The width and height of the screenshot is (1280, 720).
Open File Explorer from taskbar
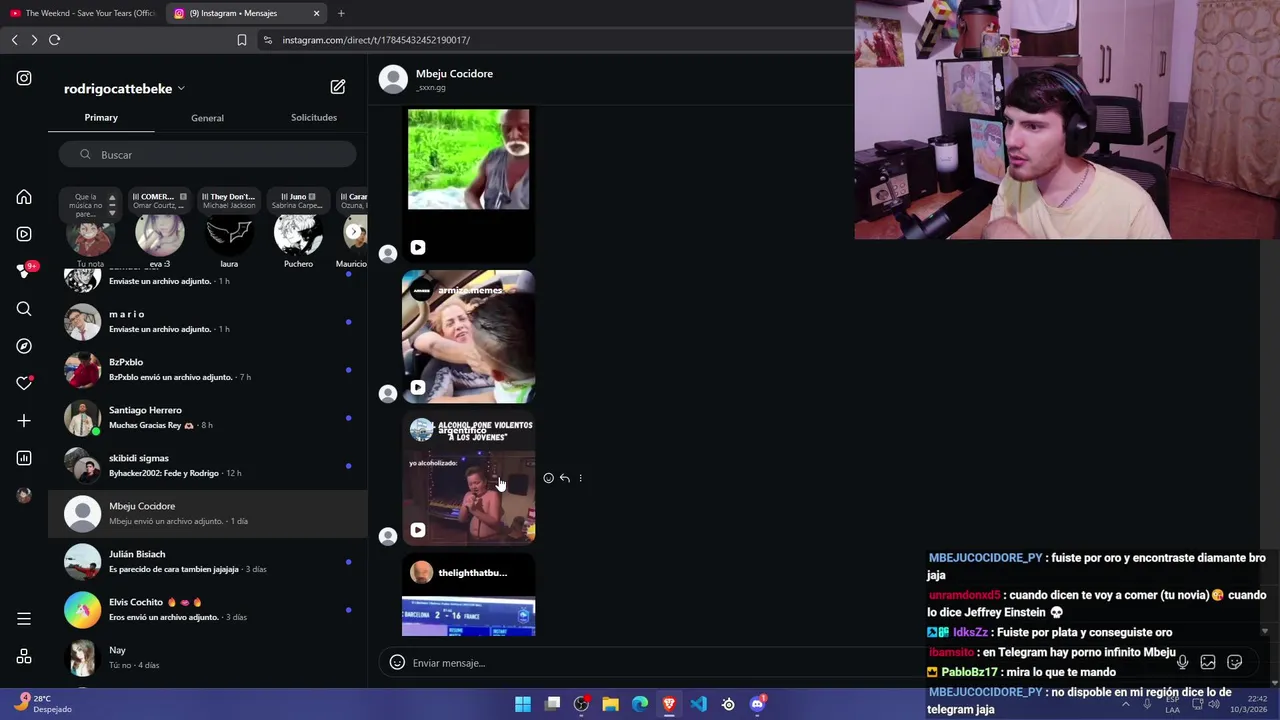point(611,704)
